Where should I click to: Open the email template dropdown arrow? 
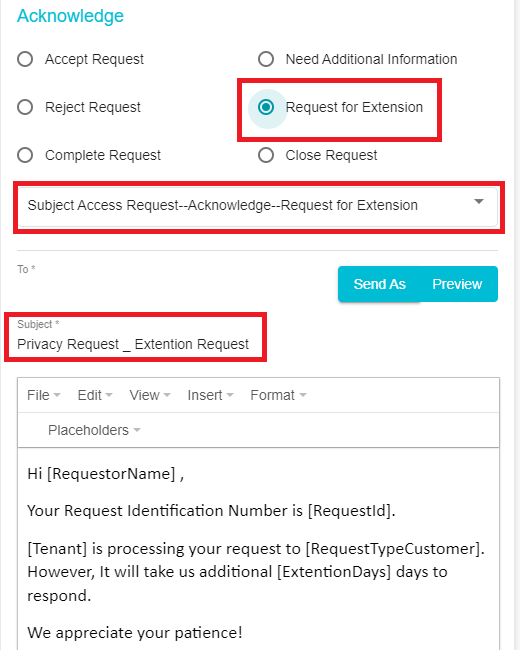(479, 202)
